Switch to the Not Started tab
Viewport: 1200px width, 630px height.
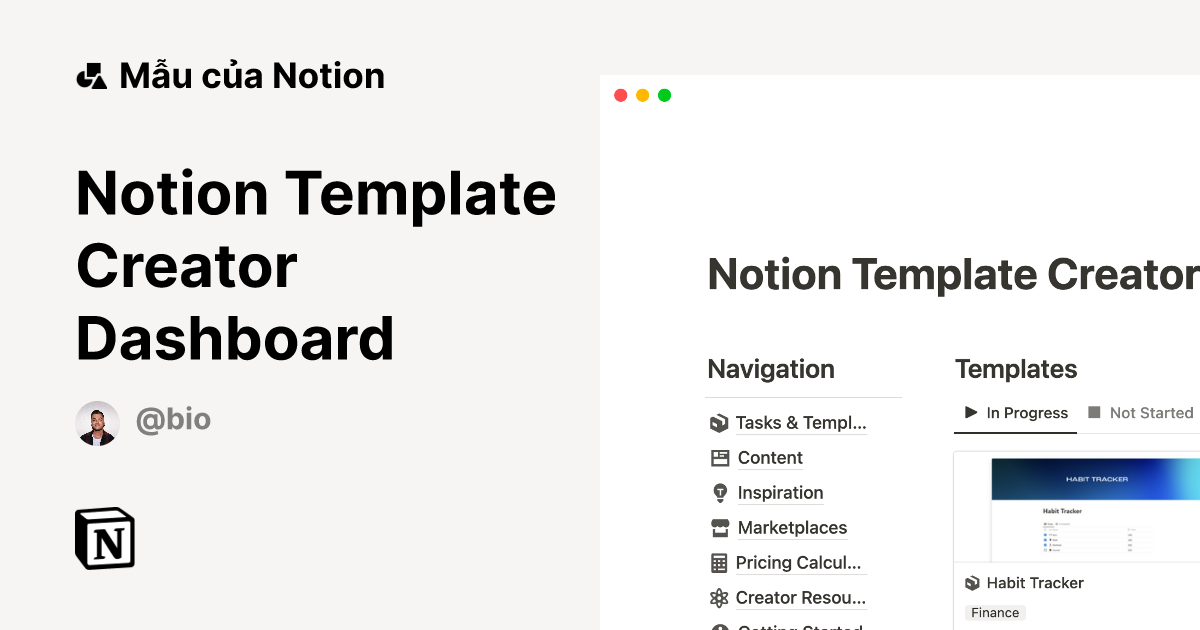(1148, 412)
